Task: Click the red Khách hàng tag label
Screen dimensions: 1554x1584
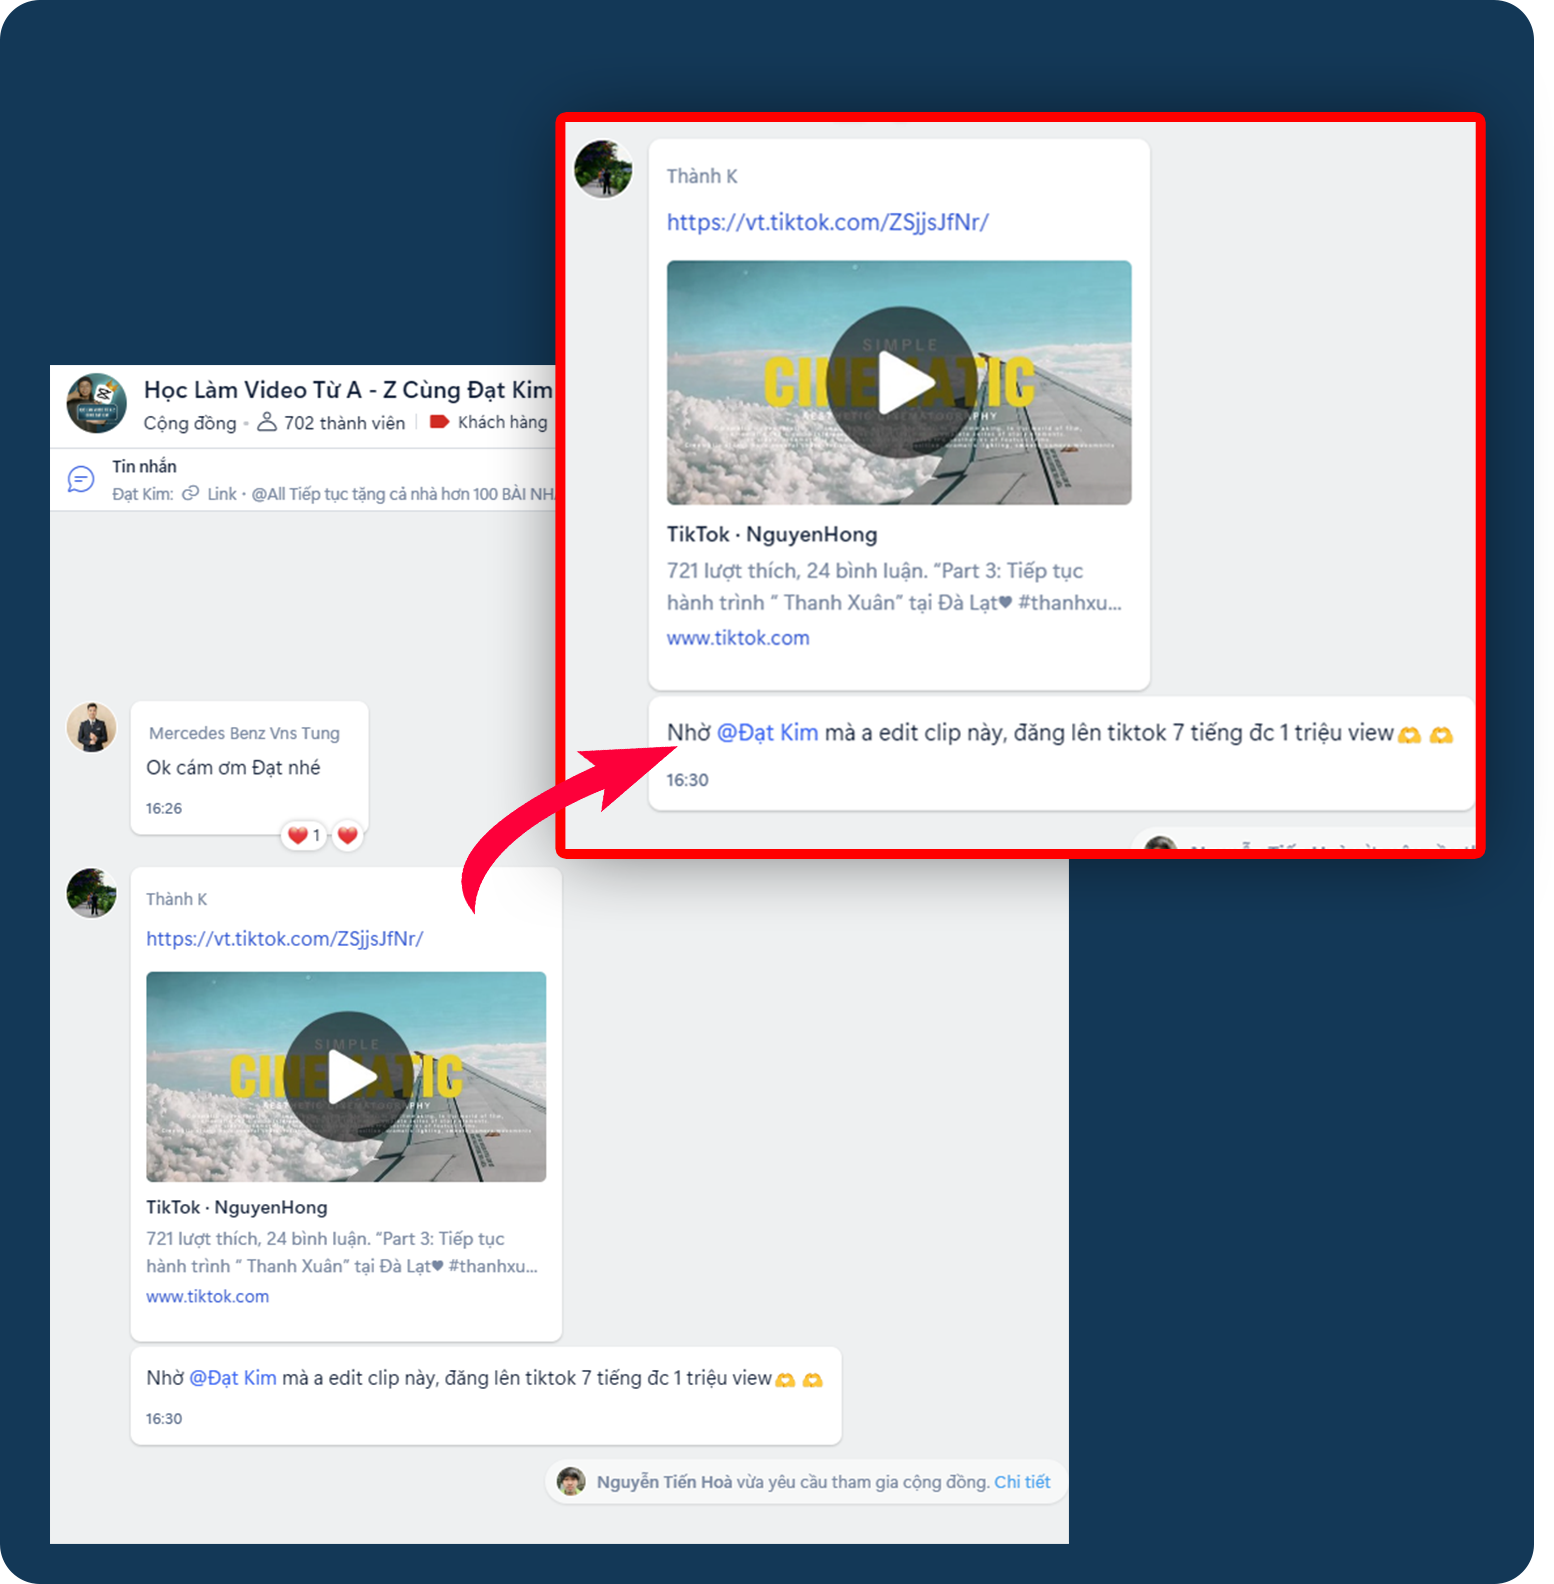Action: point(489,422)
